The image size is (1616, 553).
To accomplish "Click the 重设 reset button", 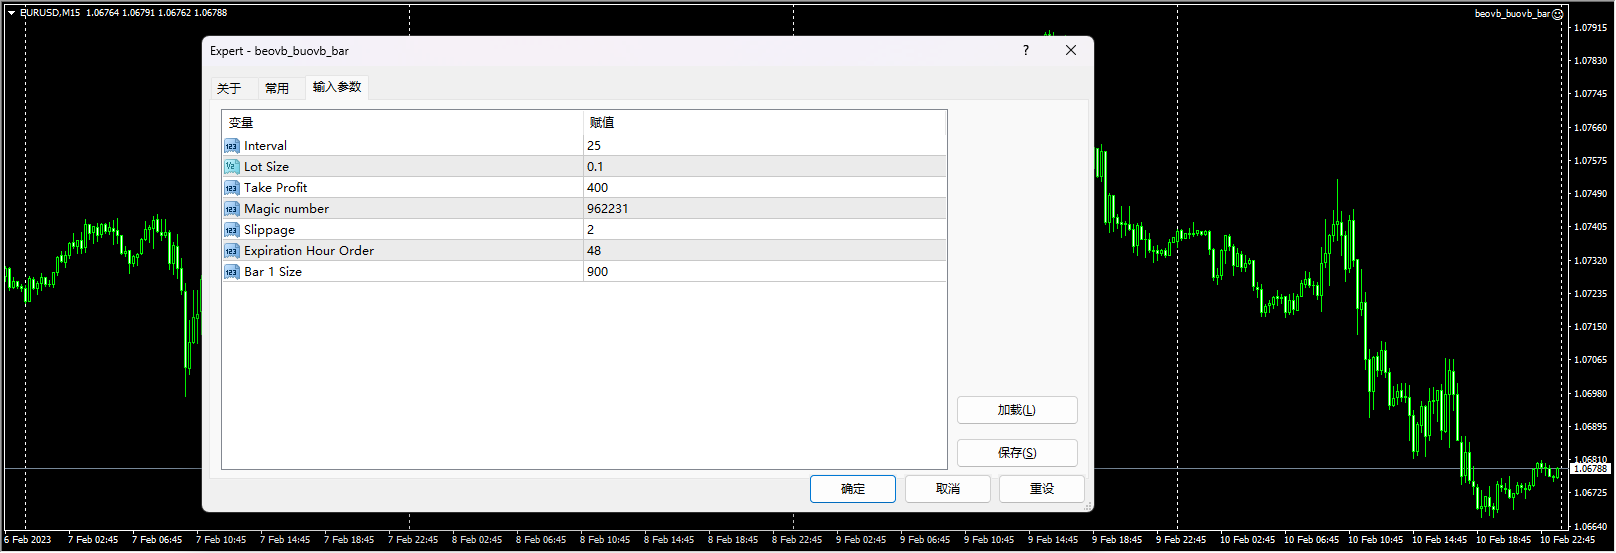I will (1042, 489).
